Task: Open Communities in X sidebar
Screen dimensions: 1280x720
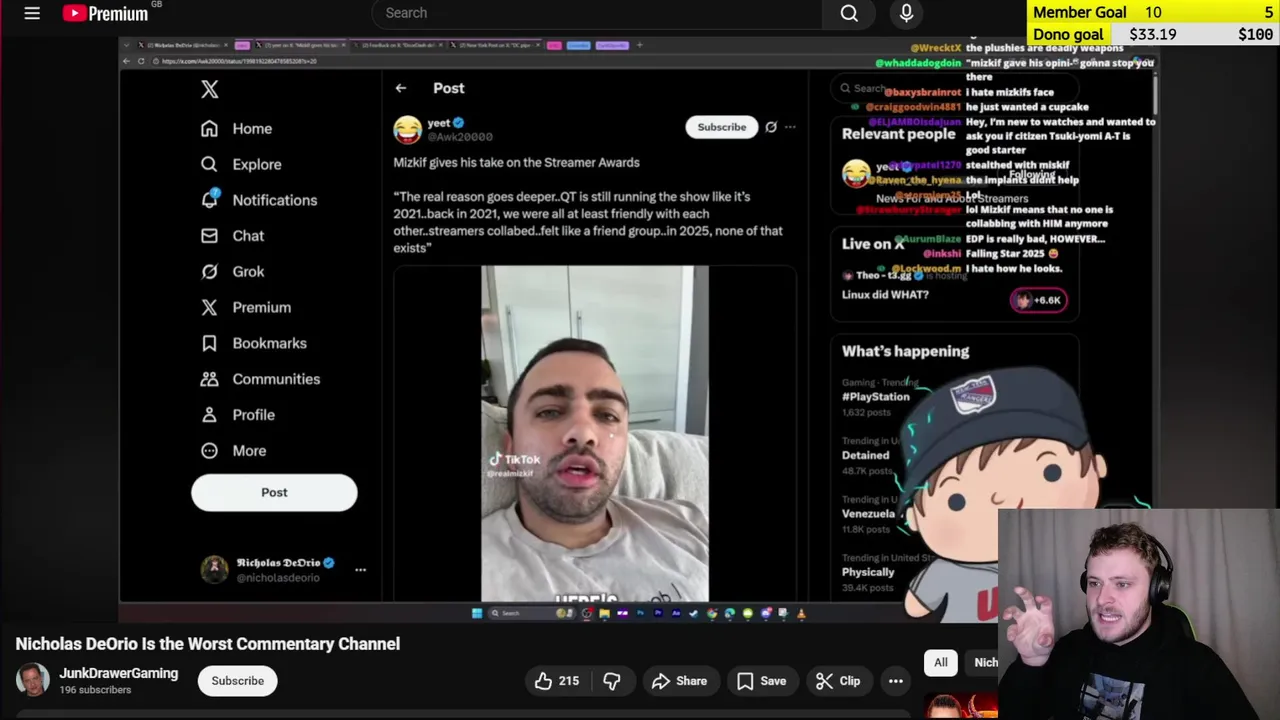Action: point(261,379)
